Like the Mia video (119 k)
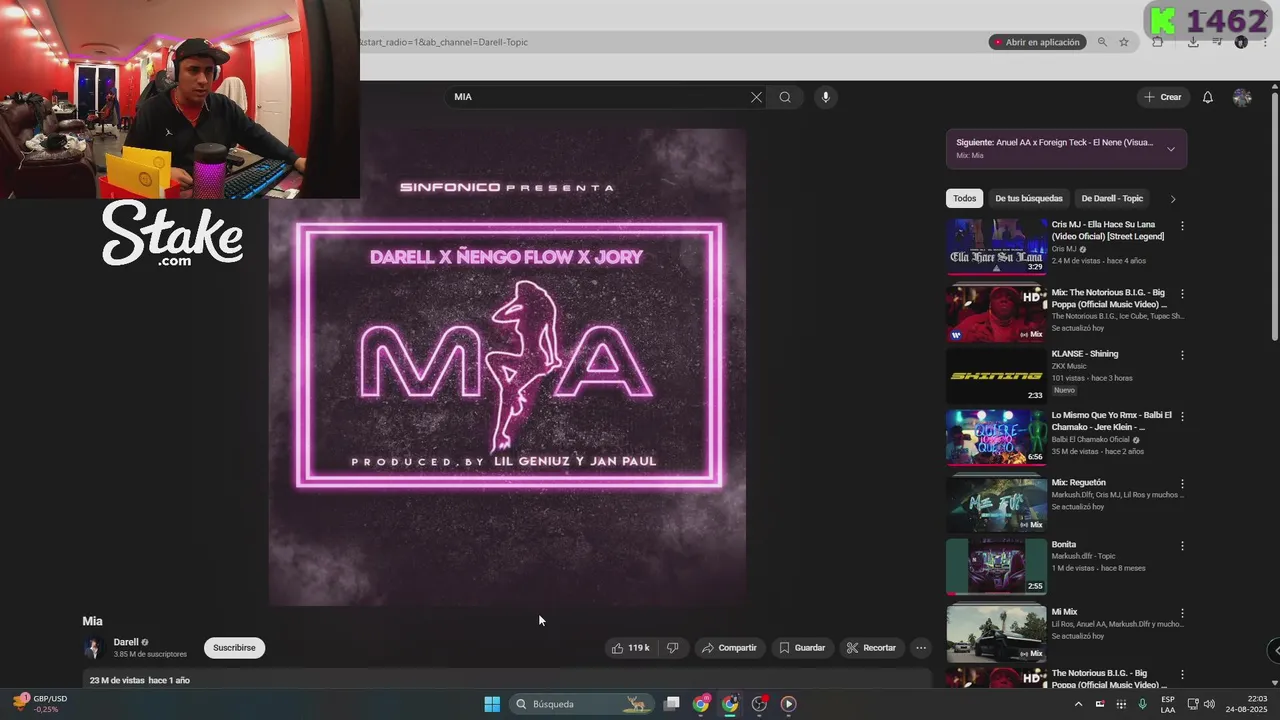The image size is (1280, 720). (631, 648)
